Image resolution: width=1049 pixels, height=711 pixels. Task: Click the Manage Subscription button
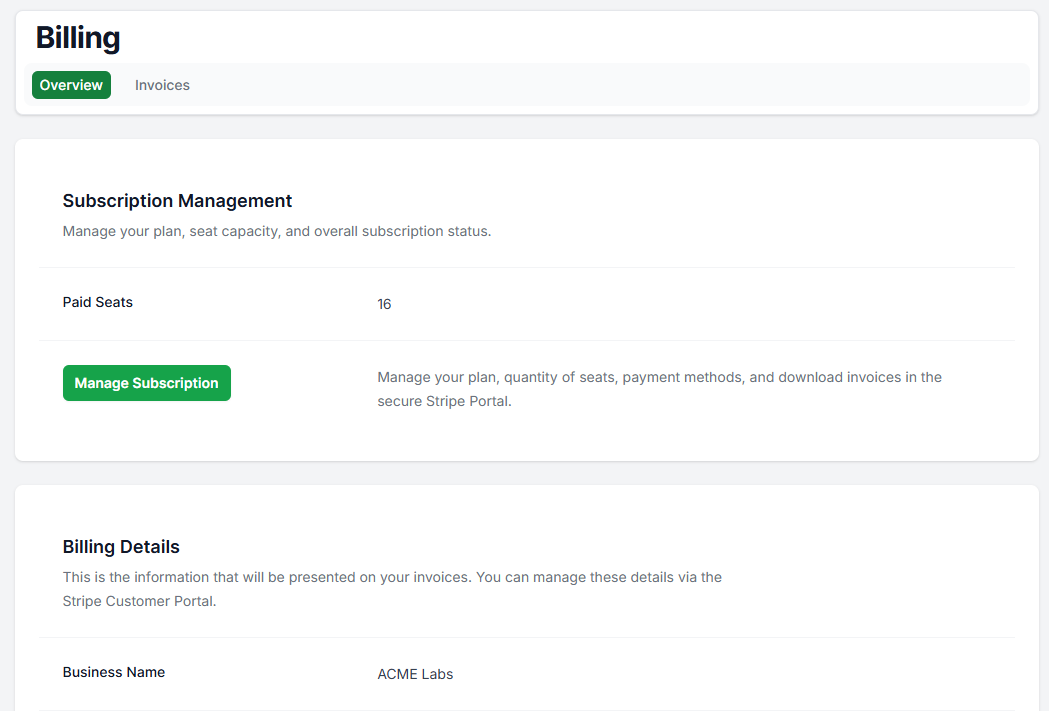146,383
